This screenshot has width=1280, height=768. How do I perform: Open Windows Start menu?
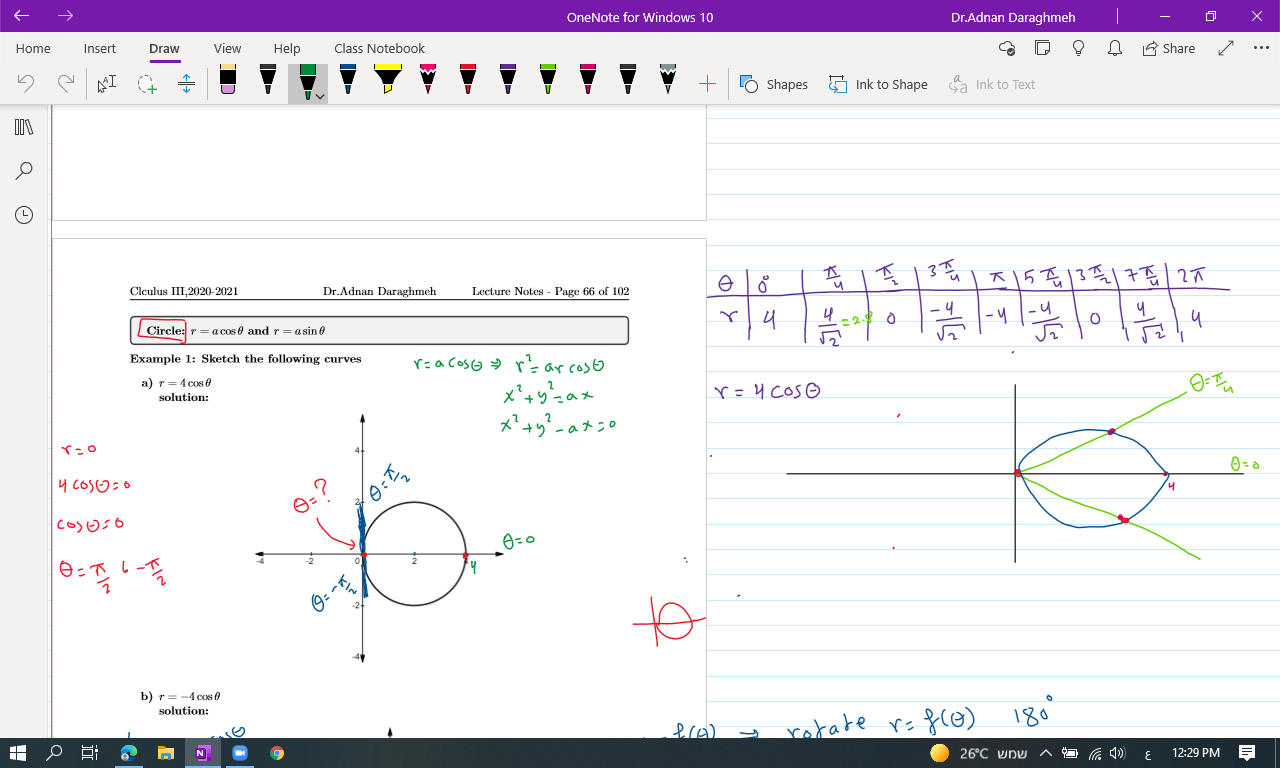19,753
